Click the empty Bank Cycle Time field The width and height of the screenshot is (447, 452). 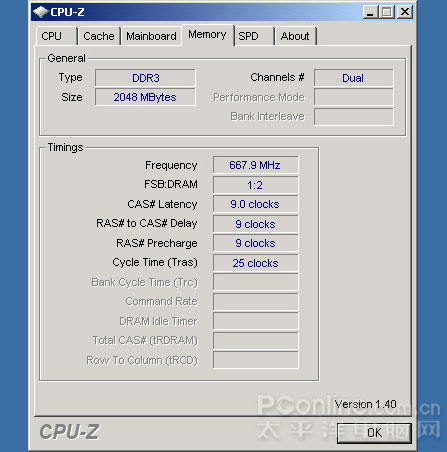(x=256, y=282)
